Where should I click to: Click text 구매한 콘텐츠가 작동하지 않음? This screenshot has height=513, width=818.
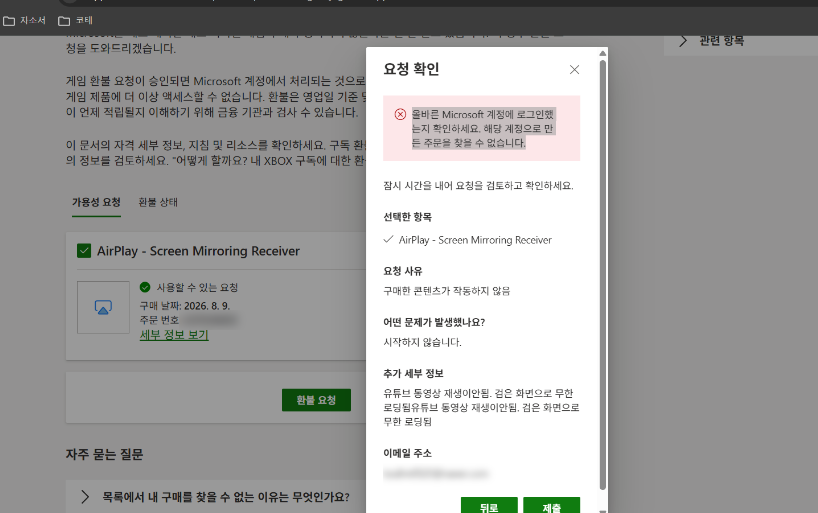(x=447, y=291)
